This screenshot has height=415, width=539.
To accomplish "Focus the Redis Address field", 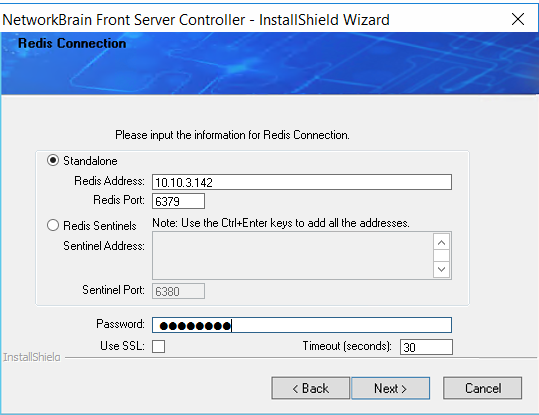I will [302, 182].
